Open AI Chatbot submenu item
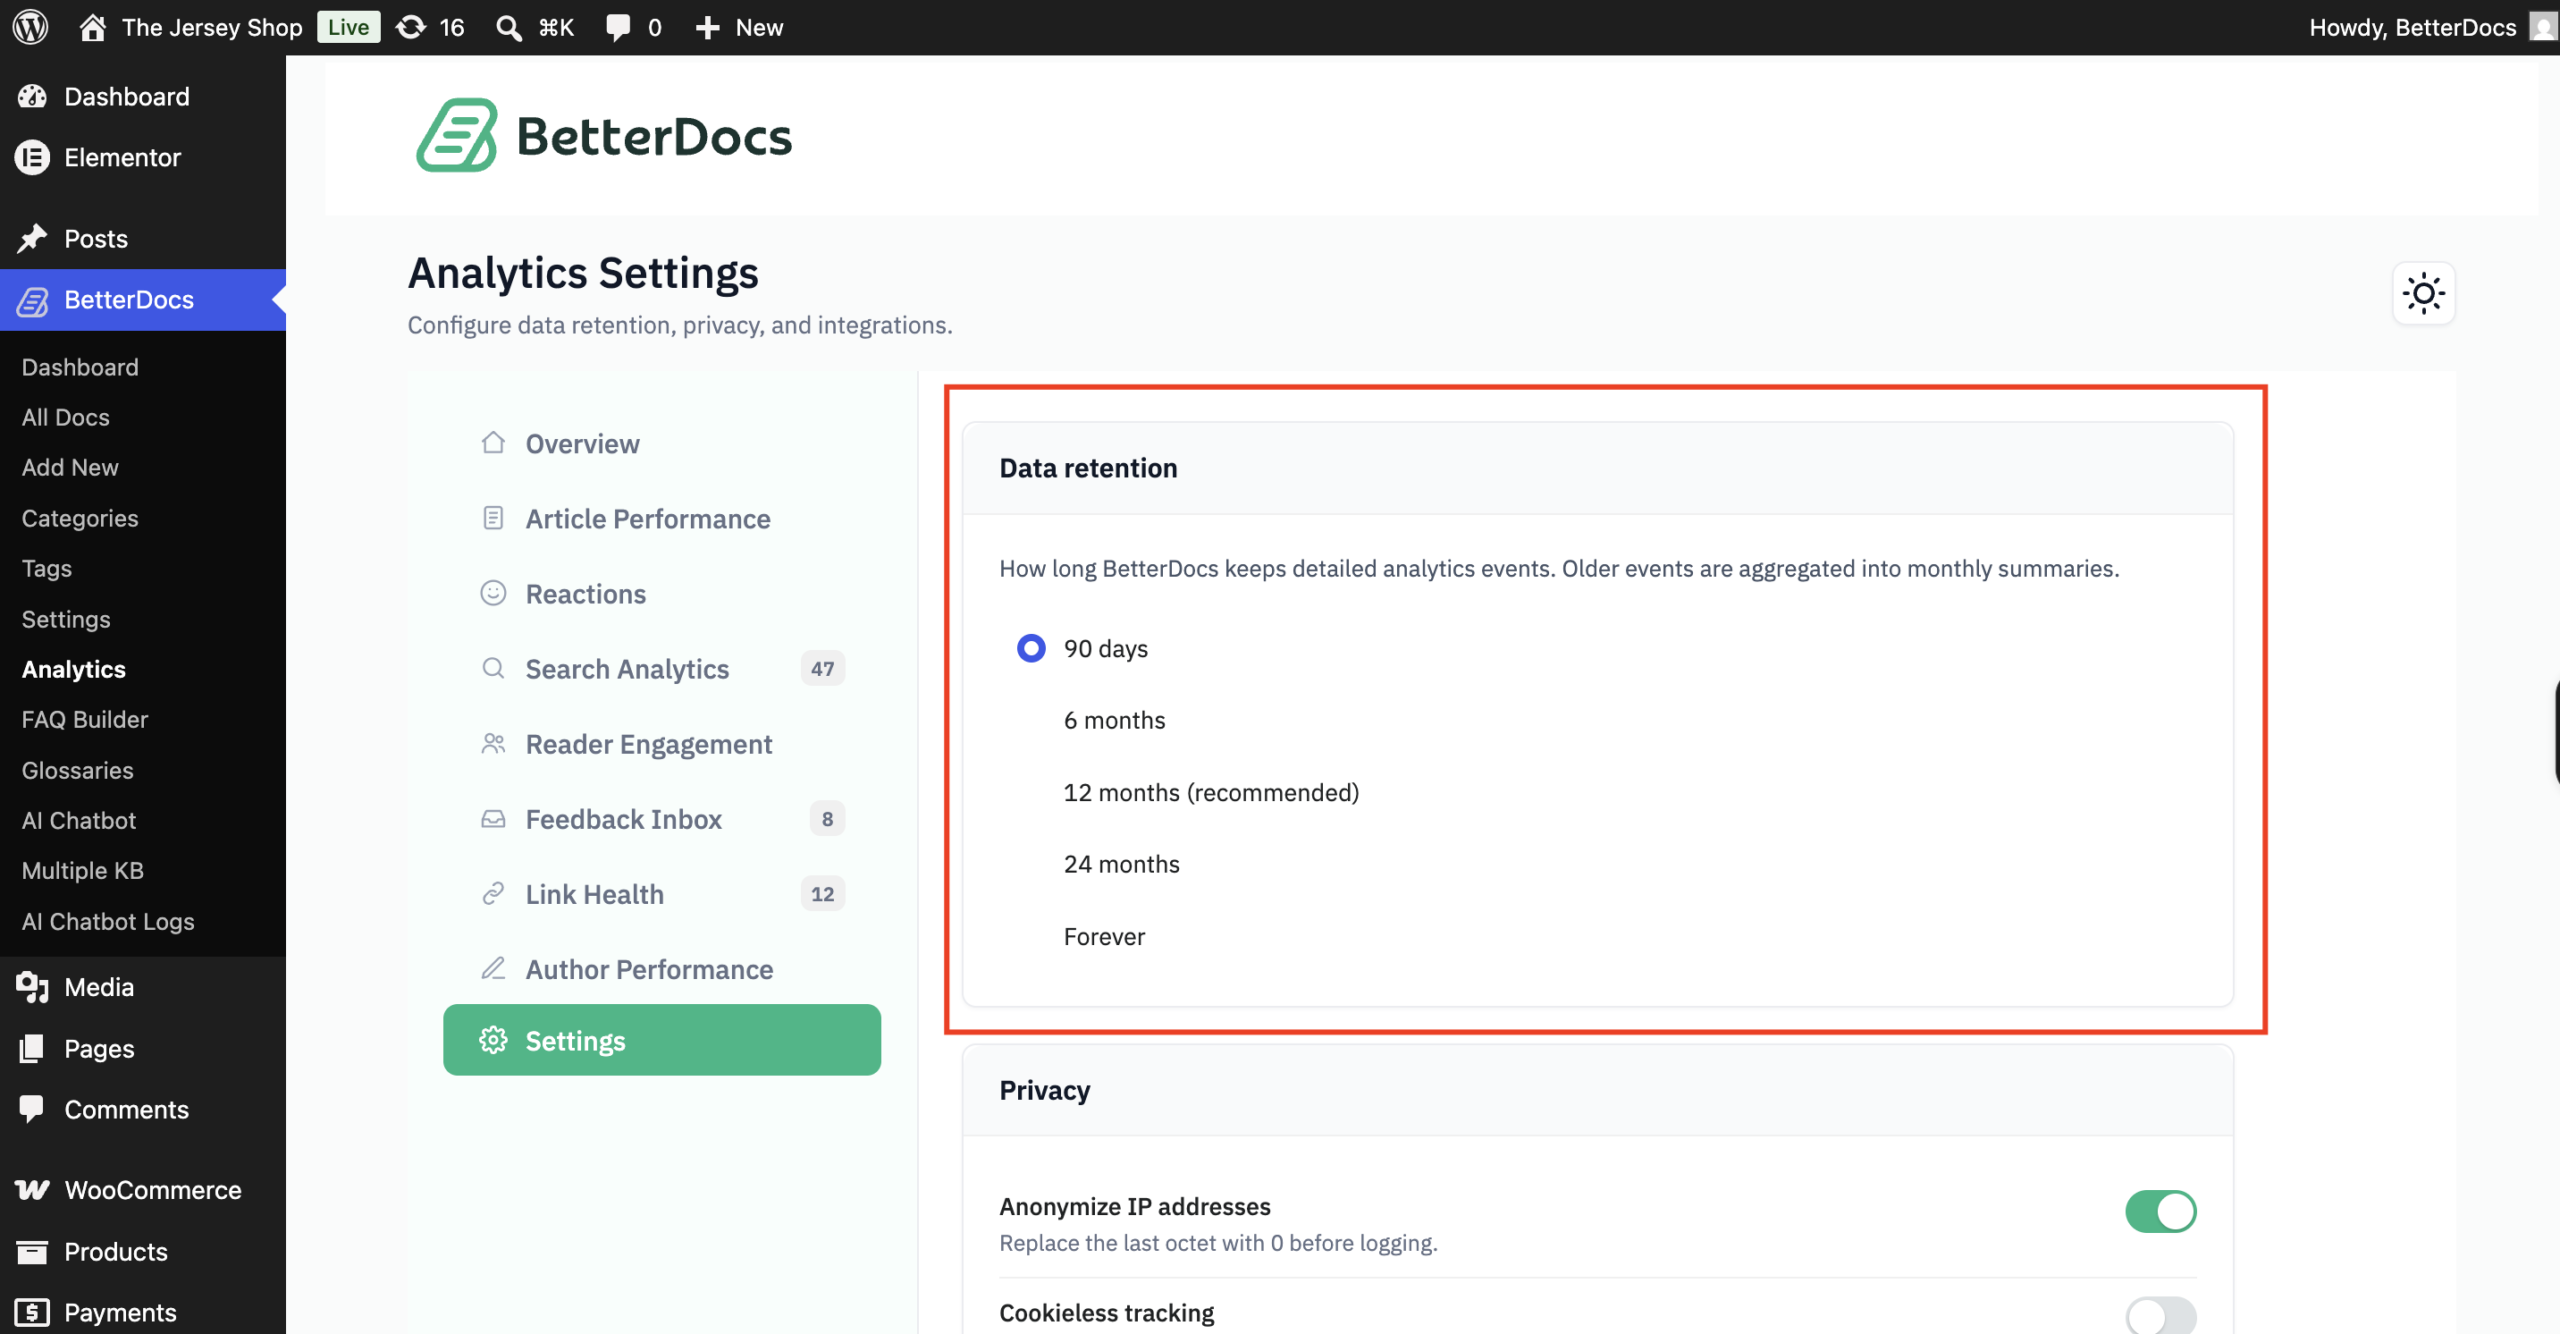 click(79, 820)
